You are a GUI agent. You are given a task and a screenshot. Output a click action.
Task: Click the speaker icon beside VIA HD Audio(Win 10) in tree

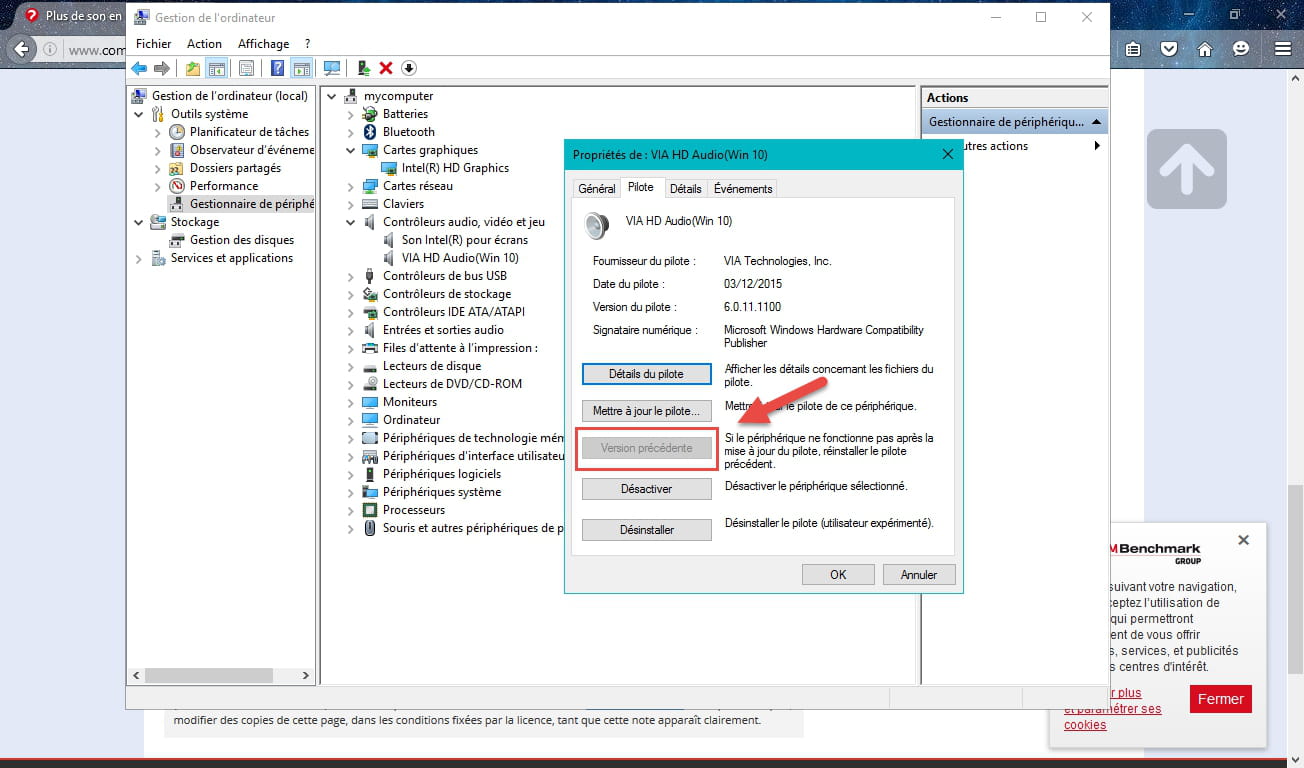tap(390, 258)
